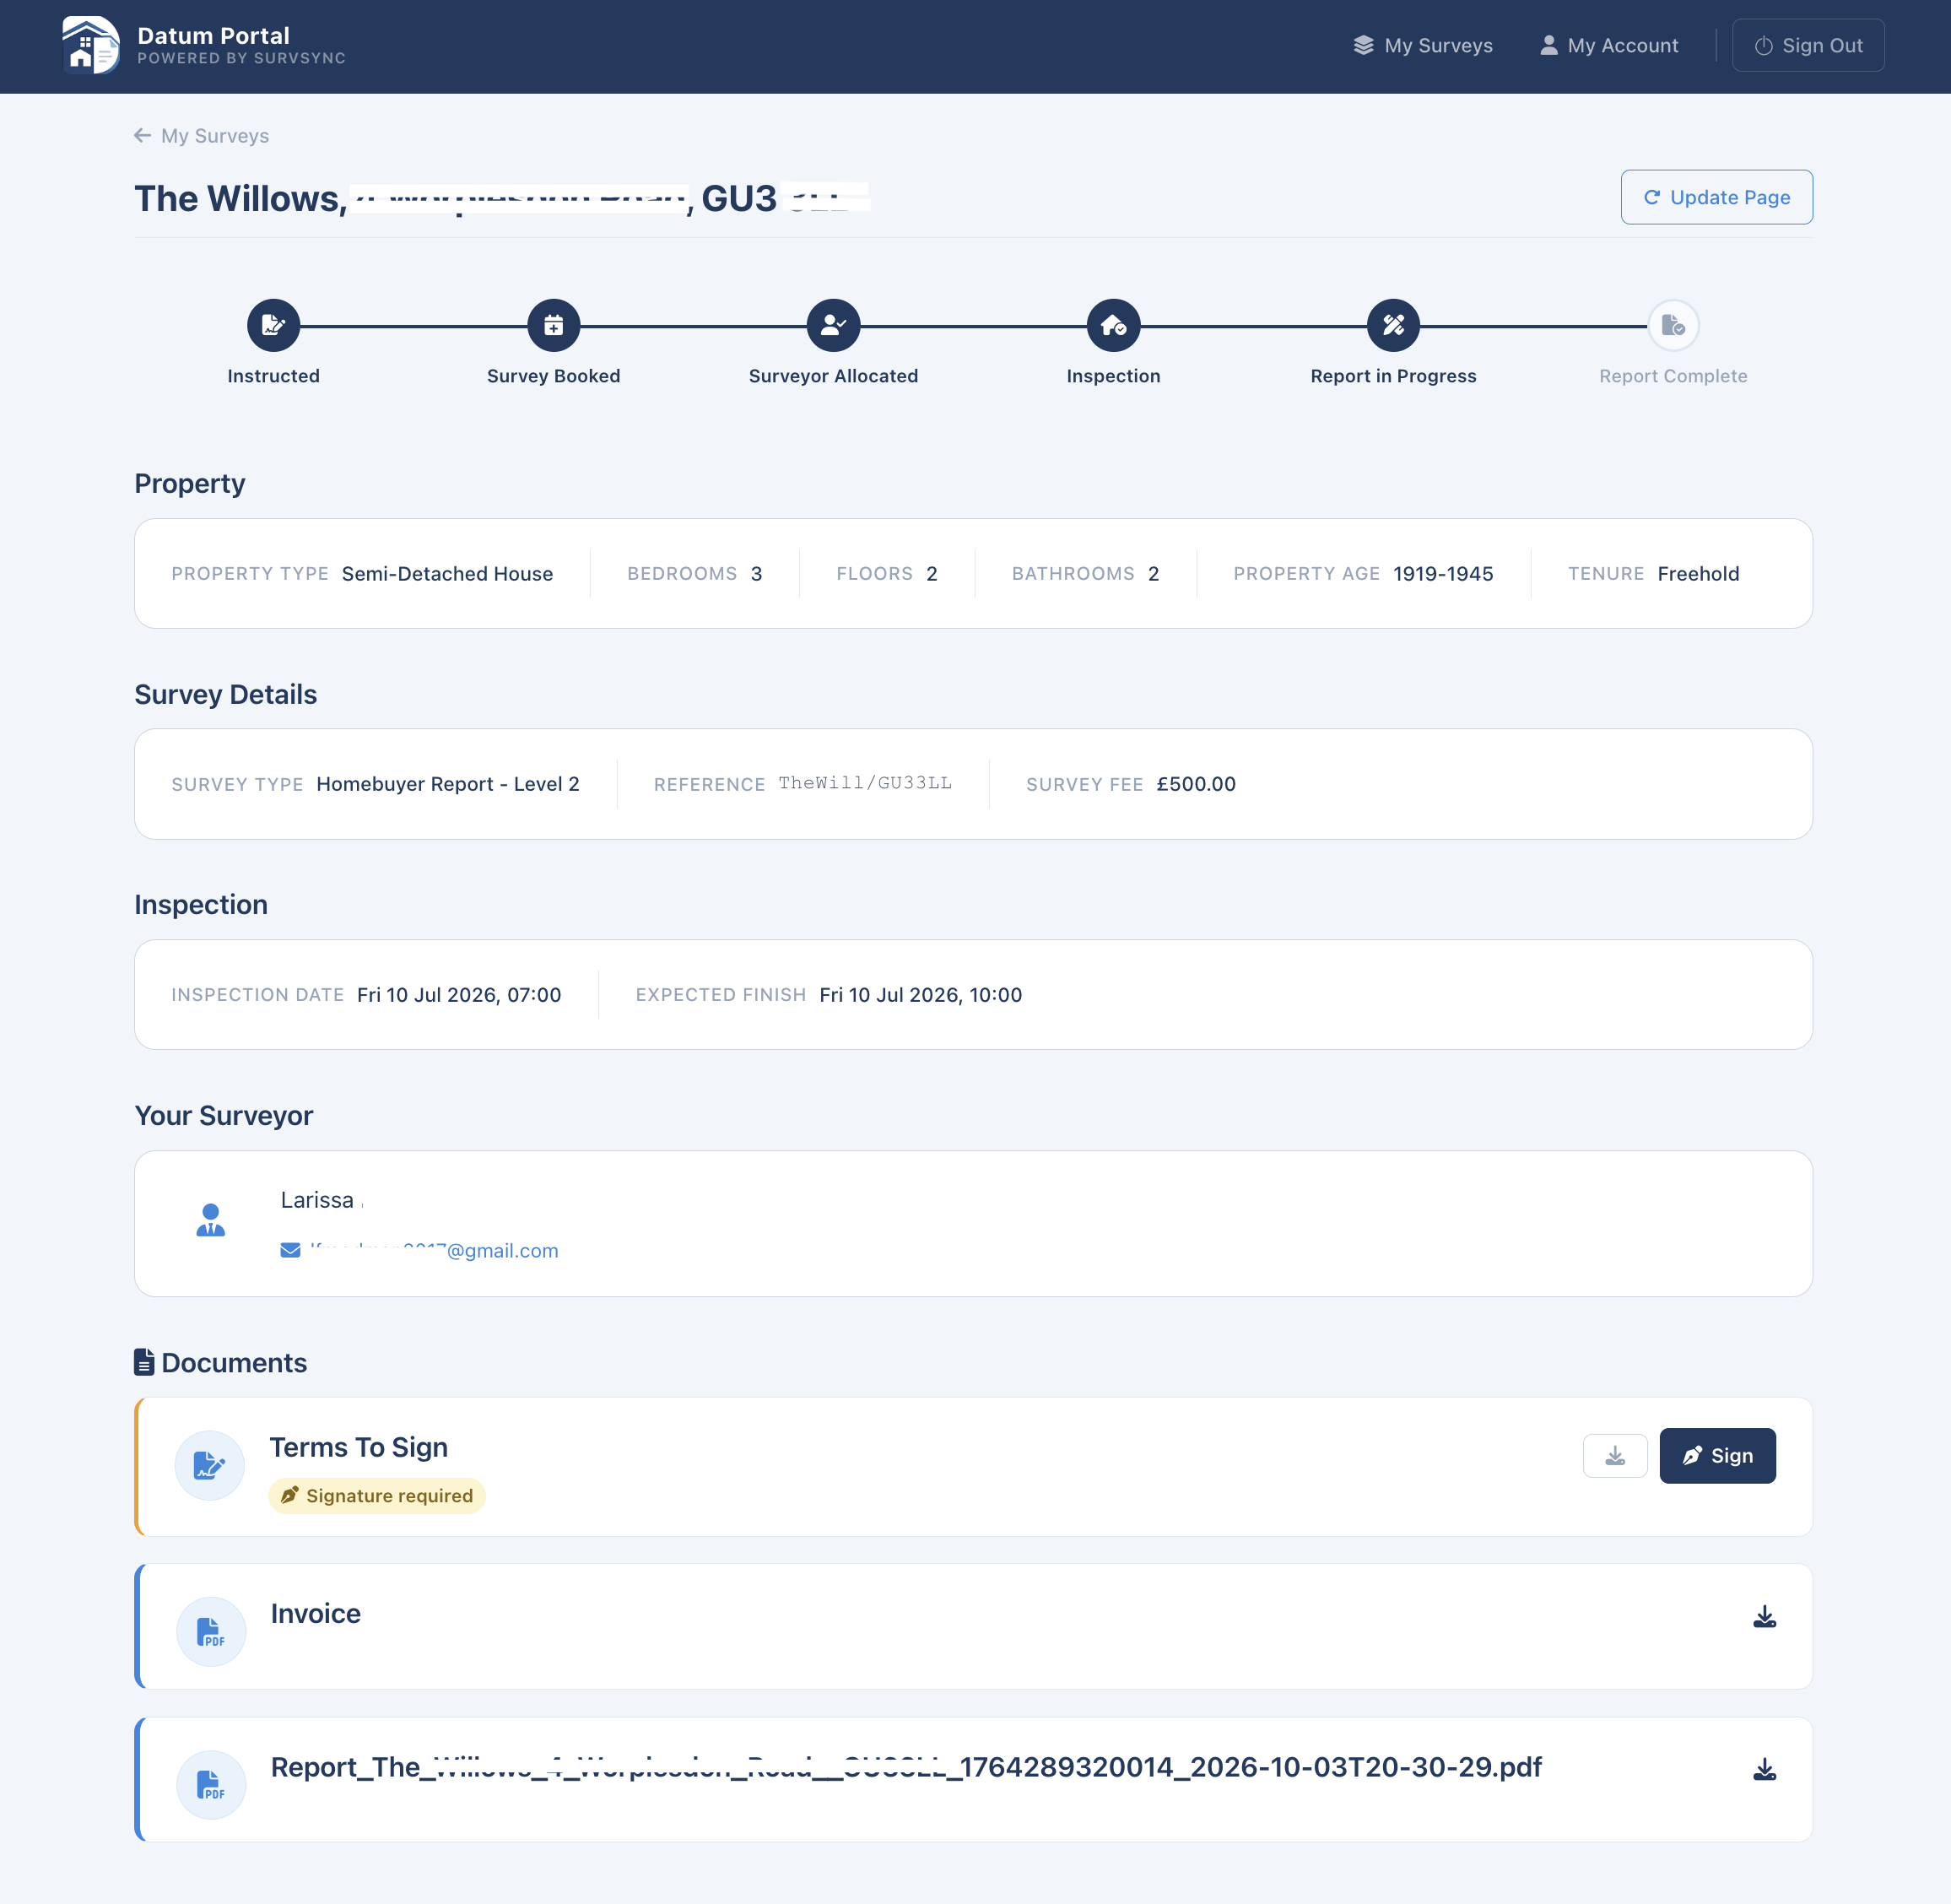Click the Signature required badge

click(x=377, y=1495)
